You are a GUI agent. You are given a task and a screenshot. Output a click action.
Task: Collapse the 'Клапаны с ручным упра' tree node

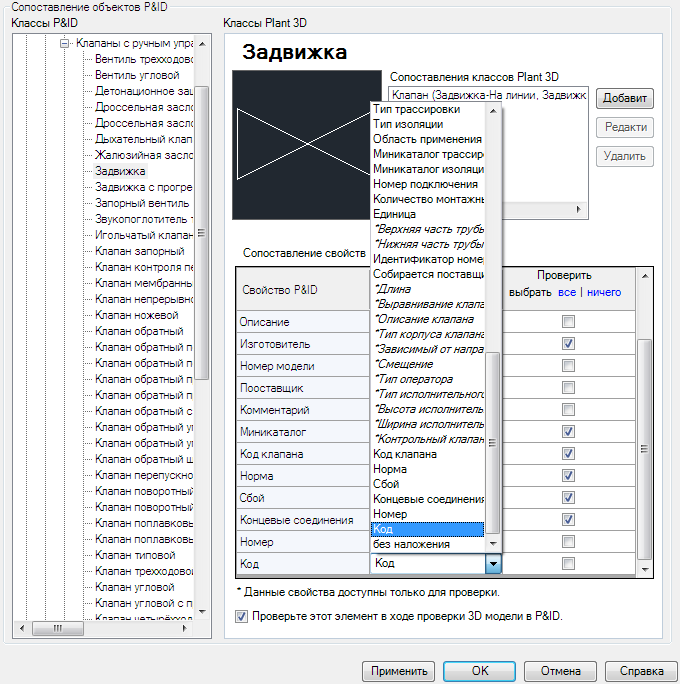65,43
